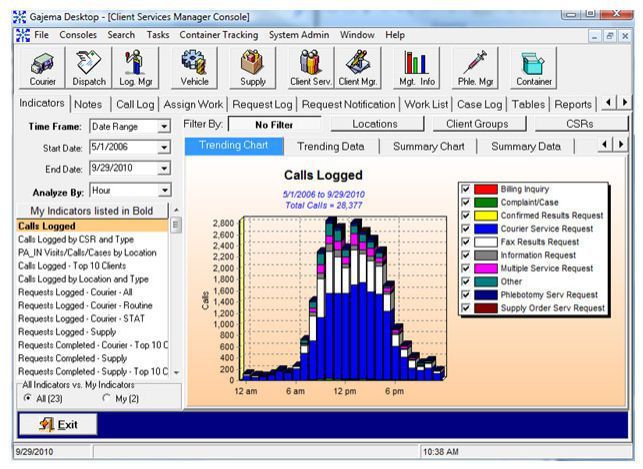Uncheck the Complaint/Case series checkbox
The image size is (643, 469).
[465, 202]
